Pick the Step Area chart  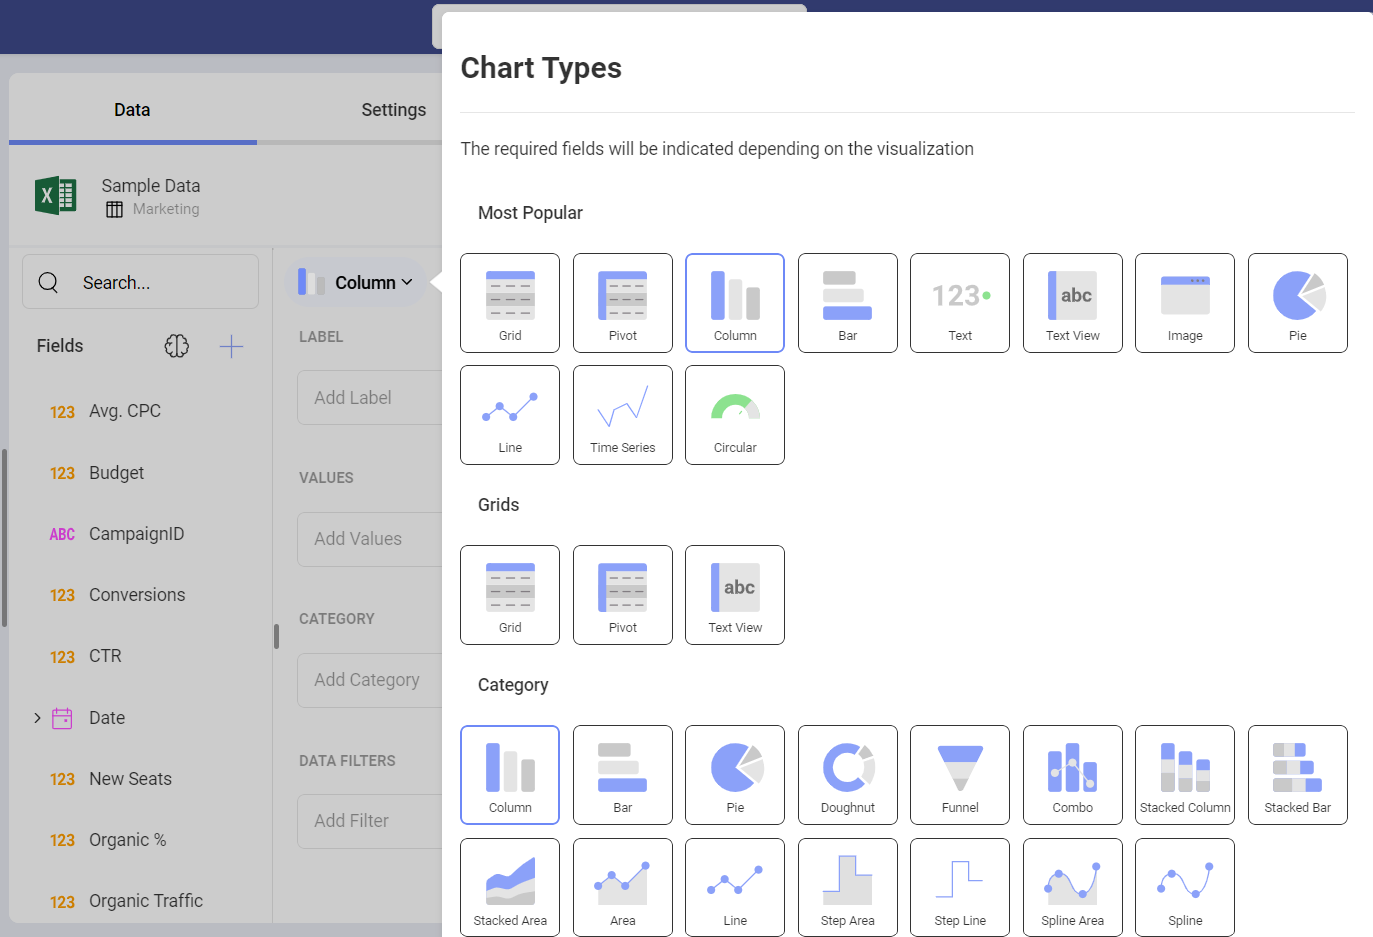848,887
